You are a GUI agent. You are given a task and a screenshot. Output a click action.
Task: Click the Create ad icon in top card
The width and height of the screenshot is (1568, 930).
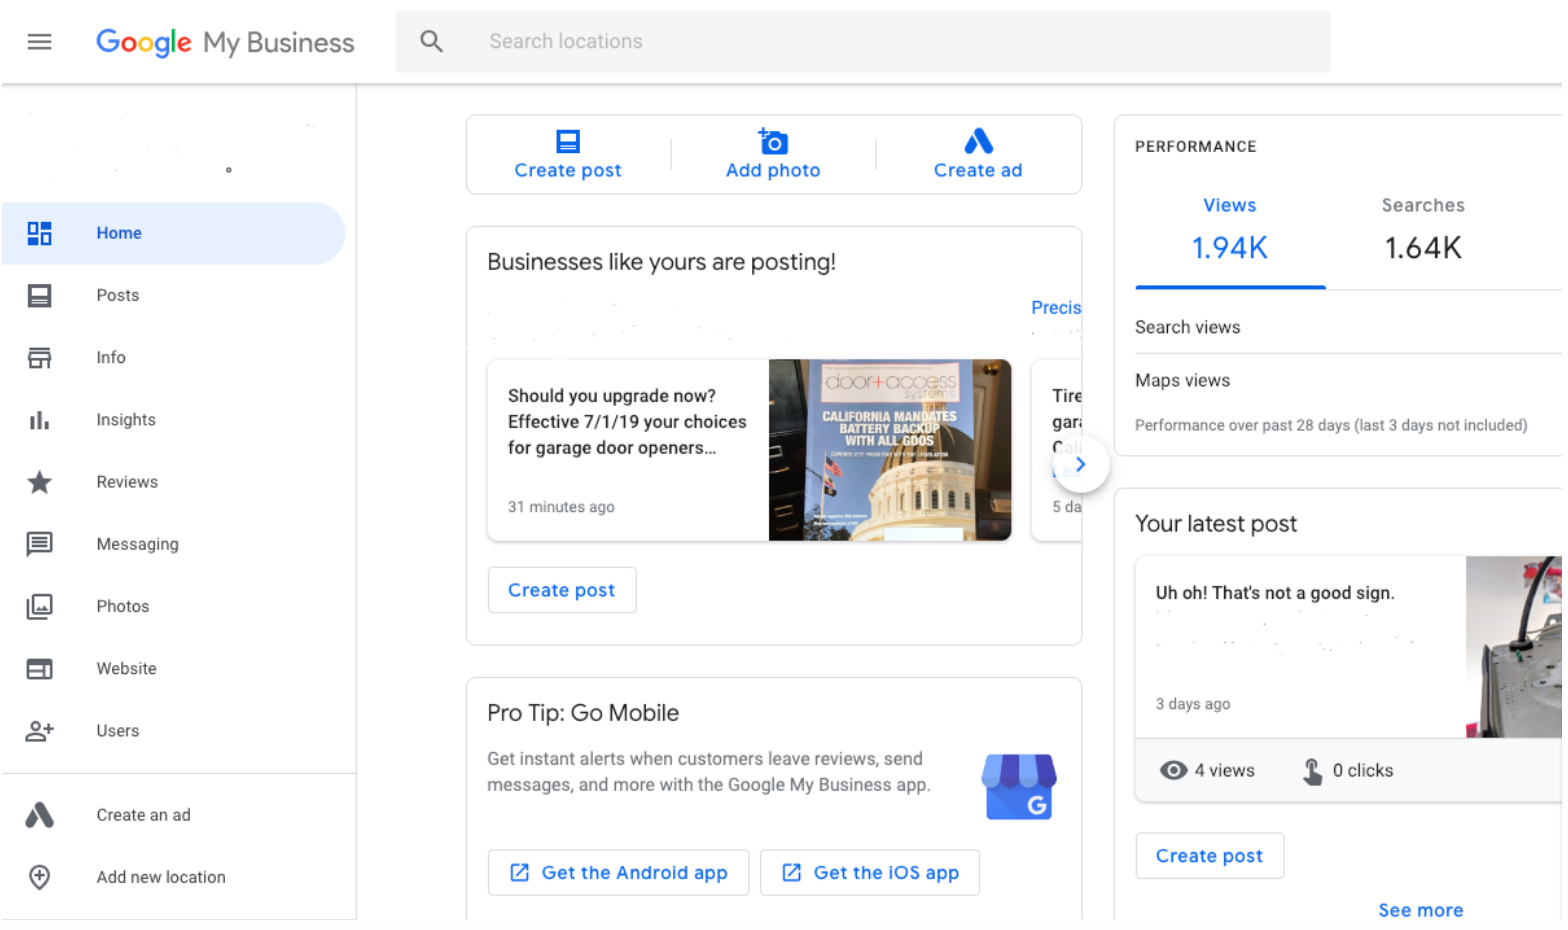coord(978,141)
